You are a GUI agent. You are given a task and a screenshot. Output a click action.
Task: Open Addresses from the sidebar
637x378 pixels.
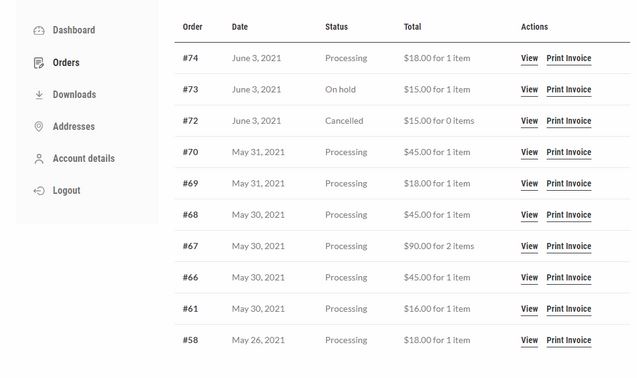pyautogui.click(x=74, y=126)
